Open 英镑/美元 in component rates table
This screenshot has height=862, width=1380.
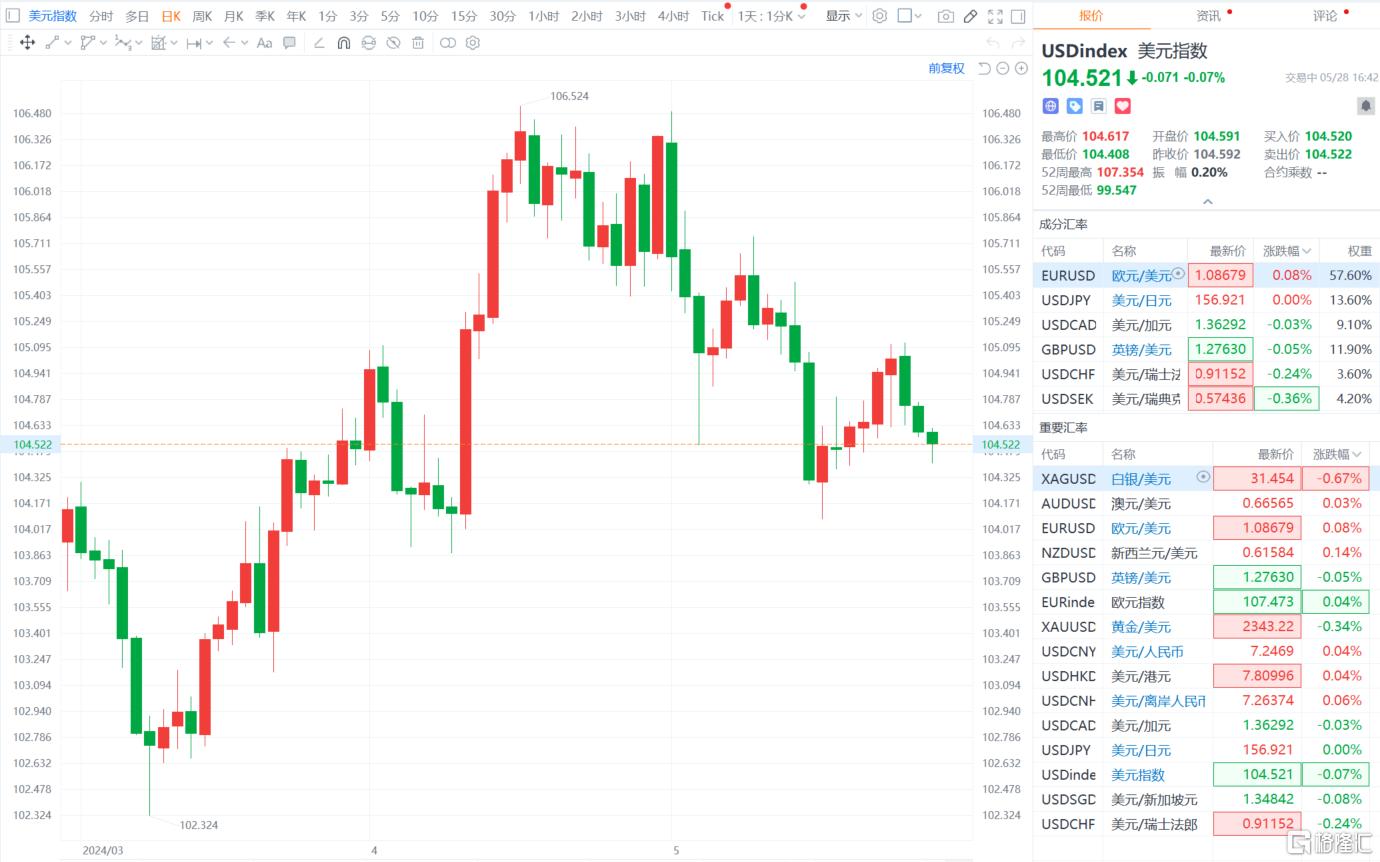pos(1141,349)
